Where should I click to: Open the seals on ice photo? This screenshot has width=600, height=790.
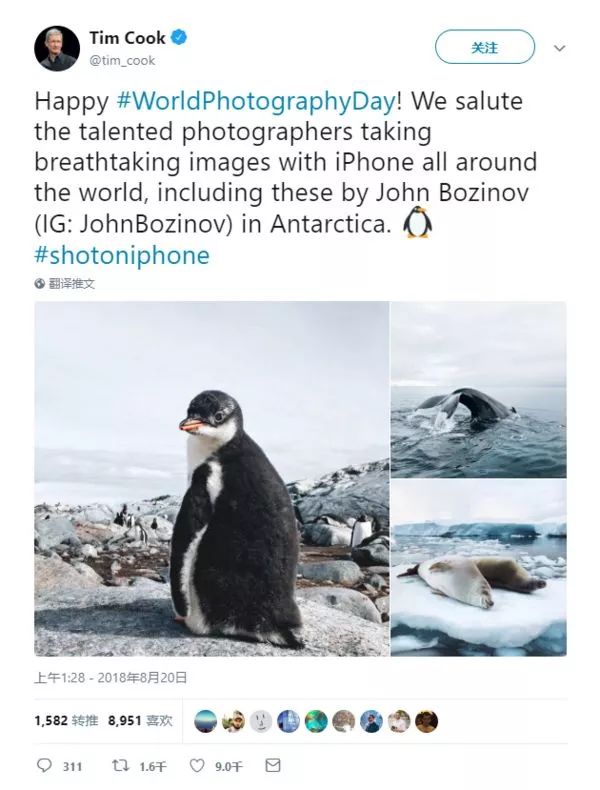pos(478,568)
